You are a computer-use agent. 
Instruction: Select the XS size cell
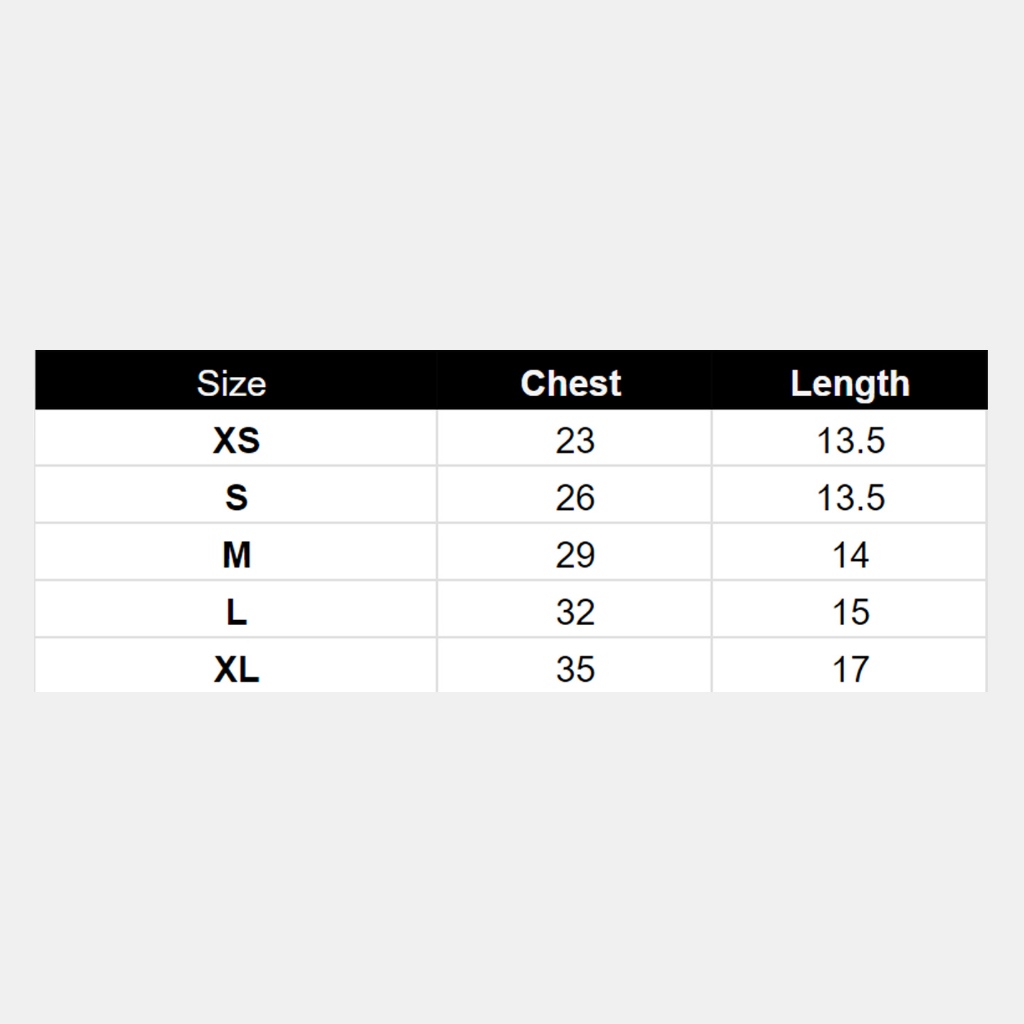click(236, 439)
